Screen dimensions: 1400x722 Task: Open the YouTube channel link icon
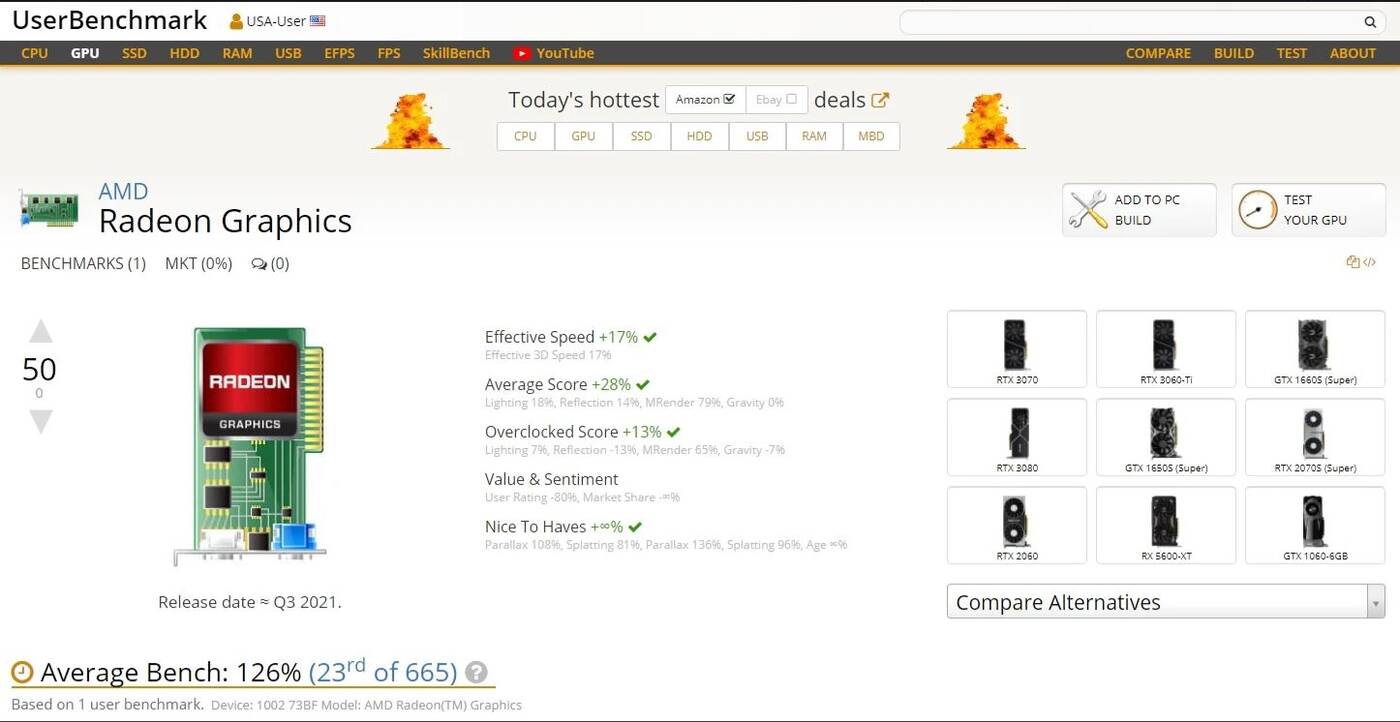tap(522, 53)
